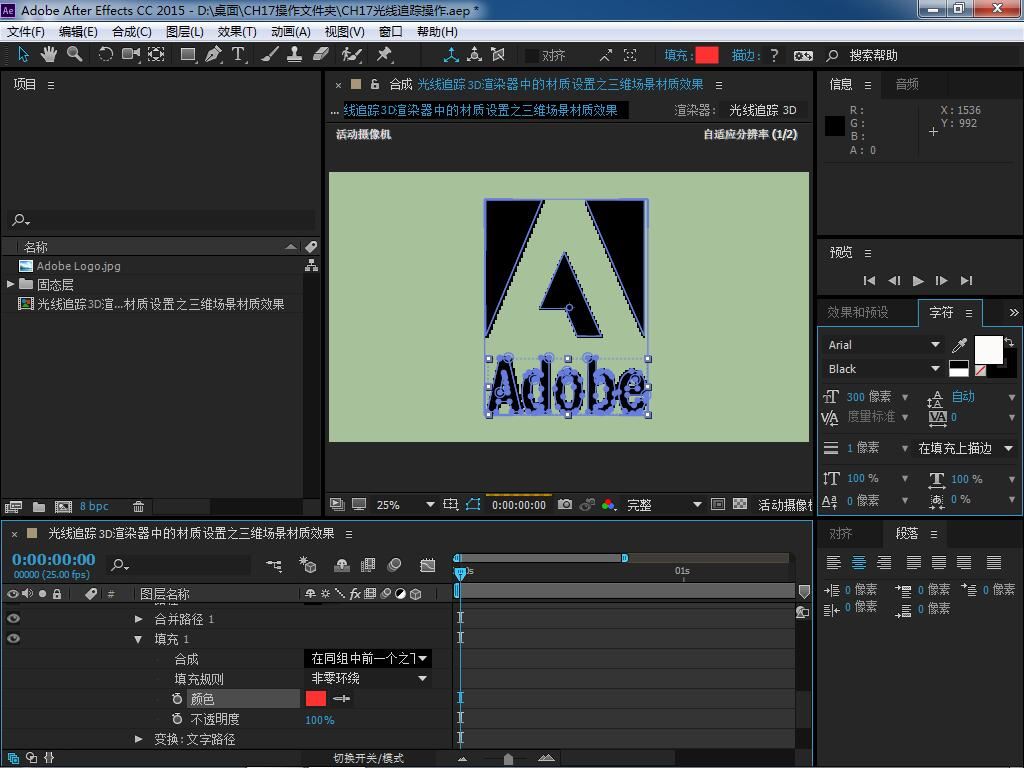The image size is (1024, 768).
Task: Click the 8 bpc color depth button
Action: [x=94, y=506]
